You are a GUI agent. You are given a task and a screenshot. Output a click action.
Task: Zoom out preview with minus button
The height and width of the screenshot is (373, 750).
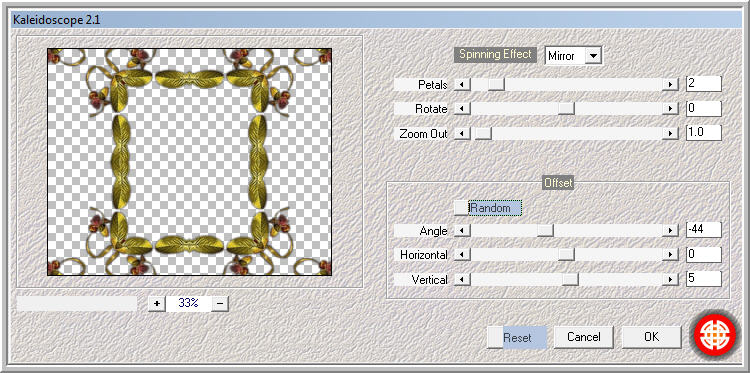[219, 304]
